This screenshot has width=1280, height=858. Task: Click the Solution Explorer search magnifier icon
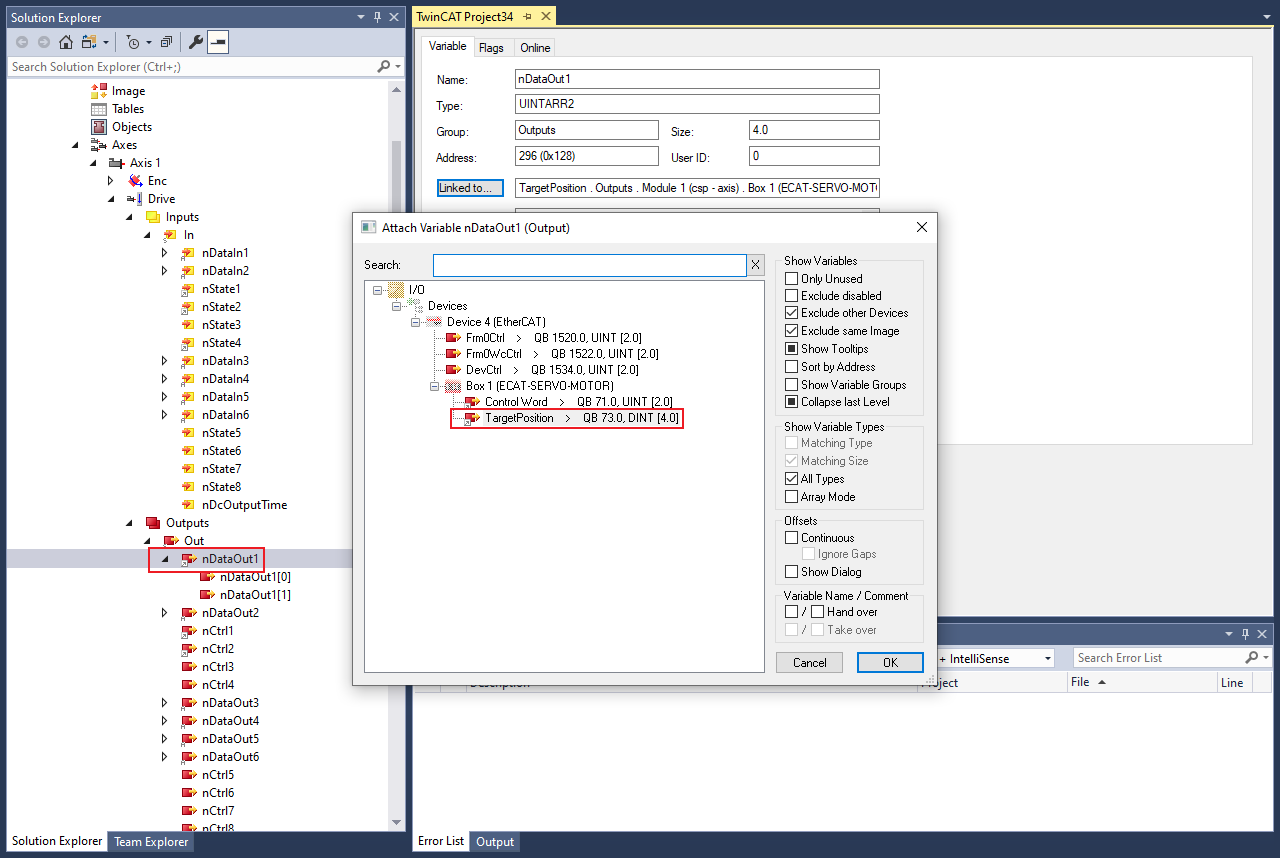click(384, 67)
